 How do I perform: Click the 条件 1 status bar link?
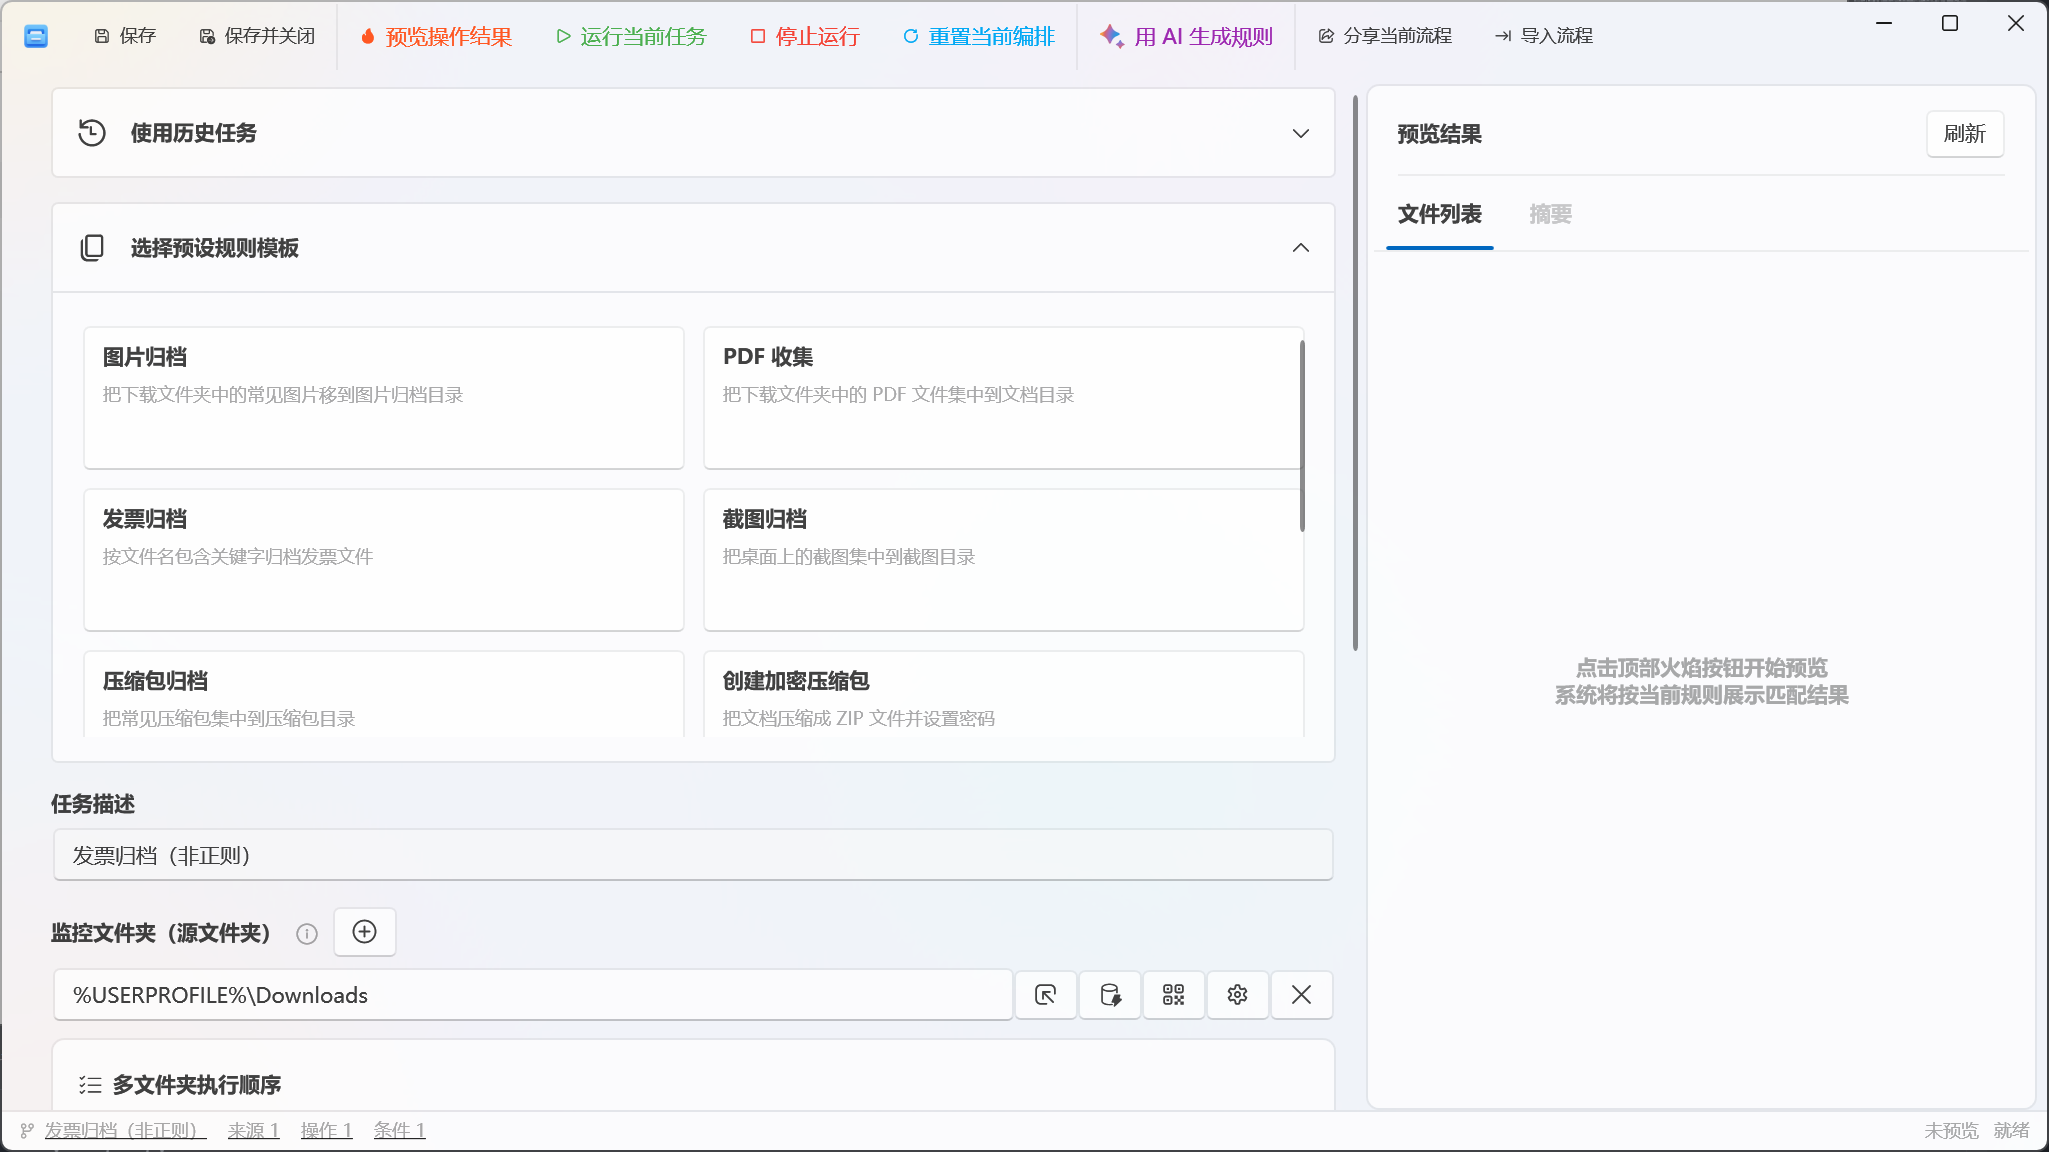(x=399, y=1130)
